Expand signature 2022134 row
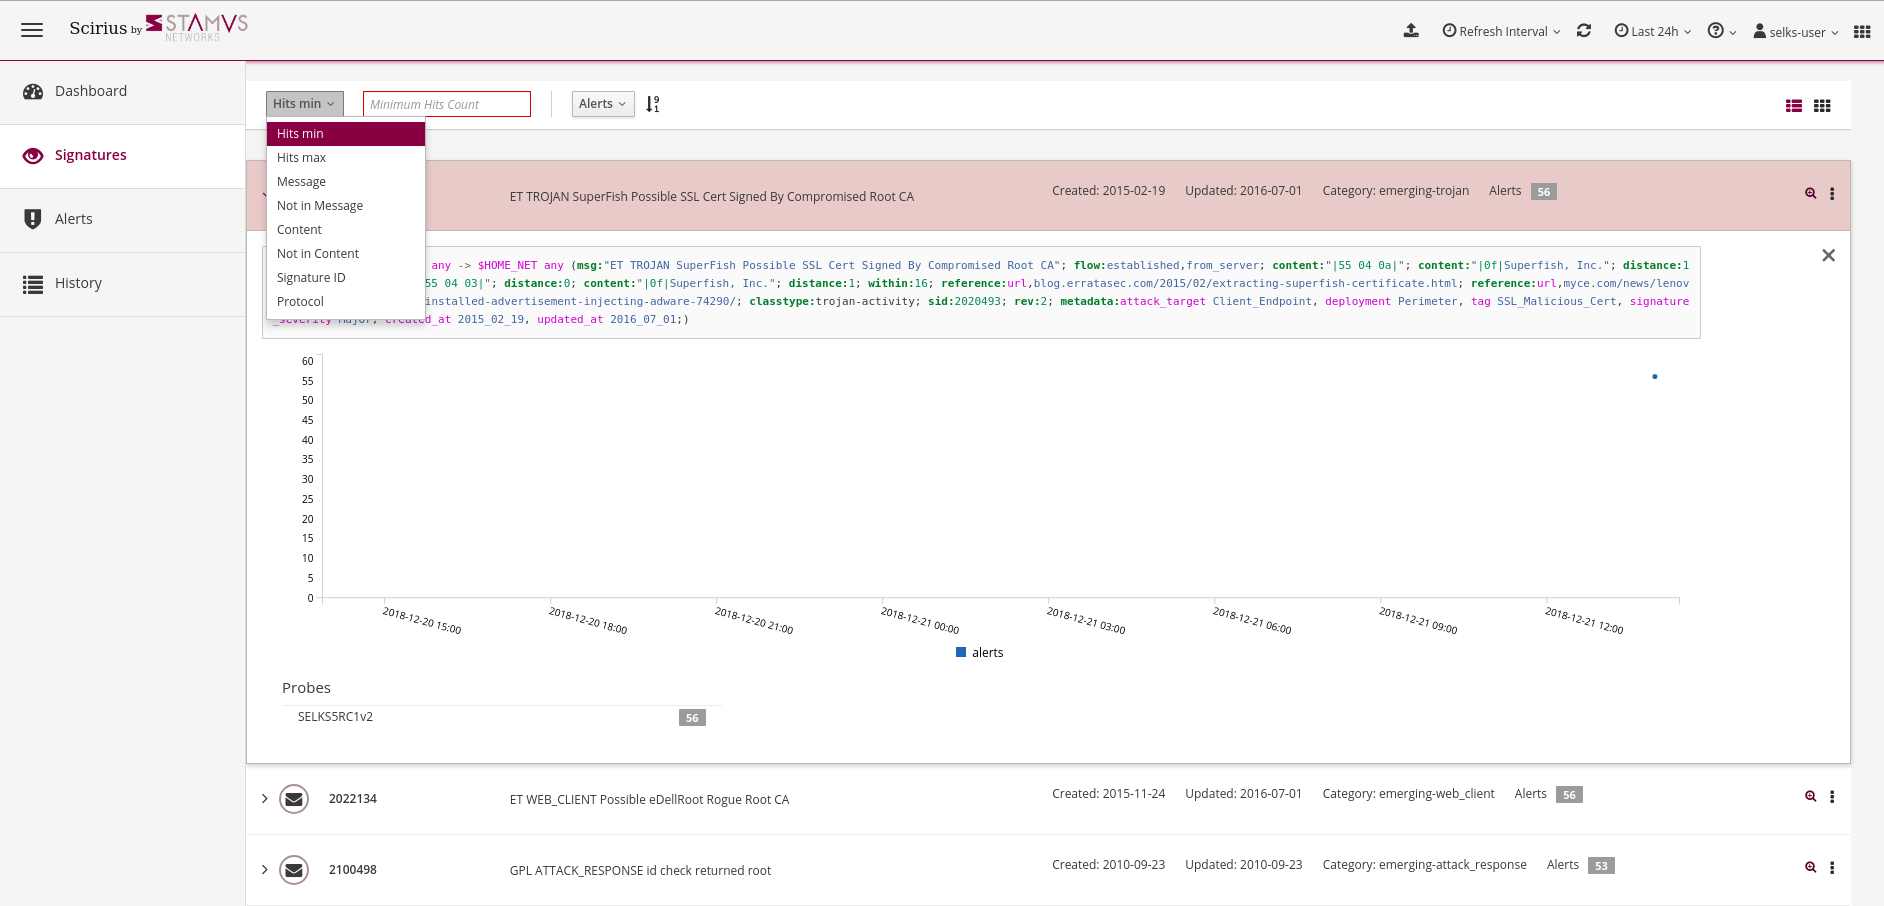Viewport: 1884px width, 906px height. (264, 799)
